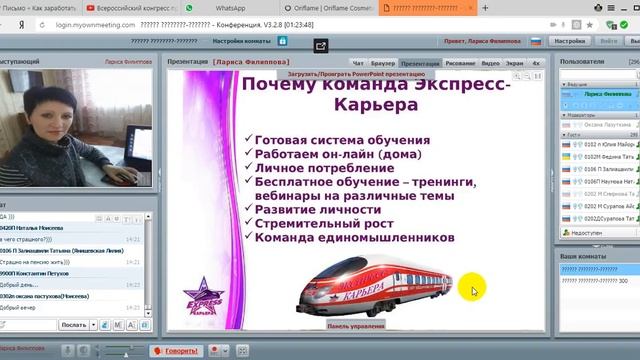The height and width of the screenshot is (360, 640).
Task: Click the 'A' font size icon in chat
Action: 131,325
